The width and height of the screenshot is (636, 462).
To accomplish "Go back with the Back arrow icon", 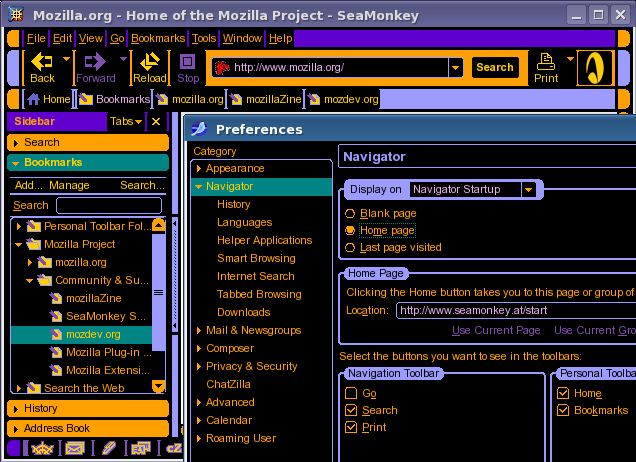I will pos(42,62).
